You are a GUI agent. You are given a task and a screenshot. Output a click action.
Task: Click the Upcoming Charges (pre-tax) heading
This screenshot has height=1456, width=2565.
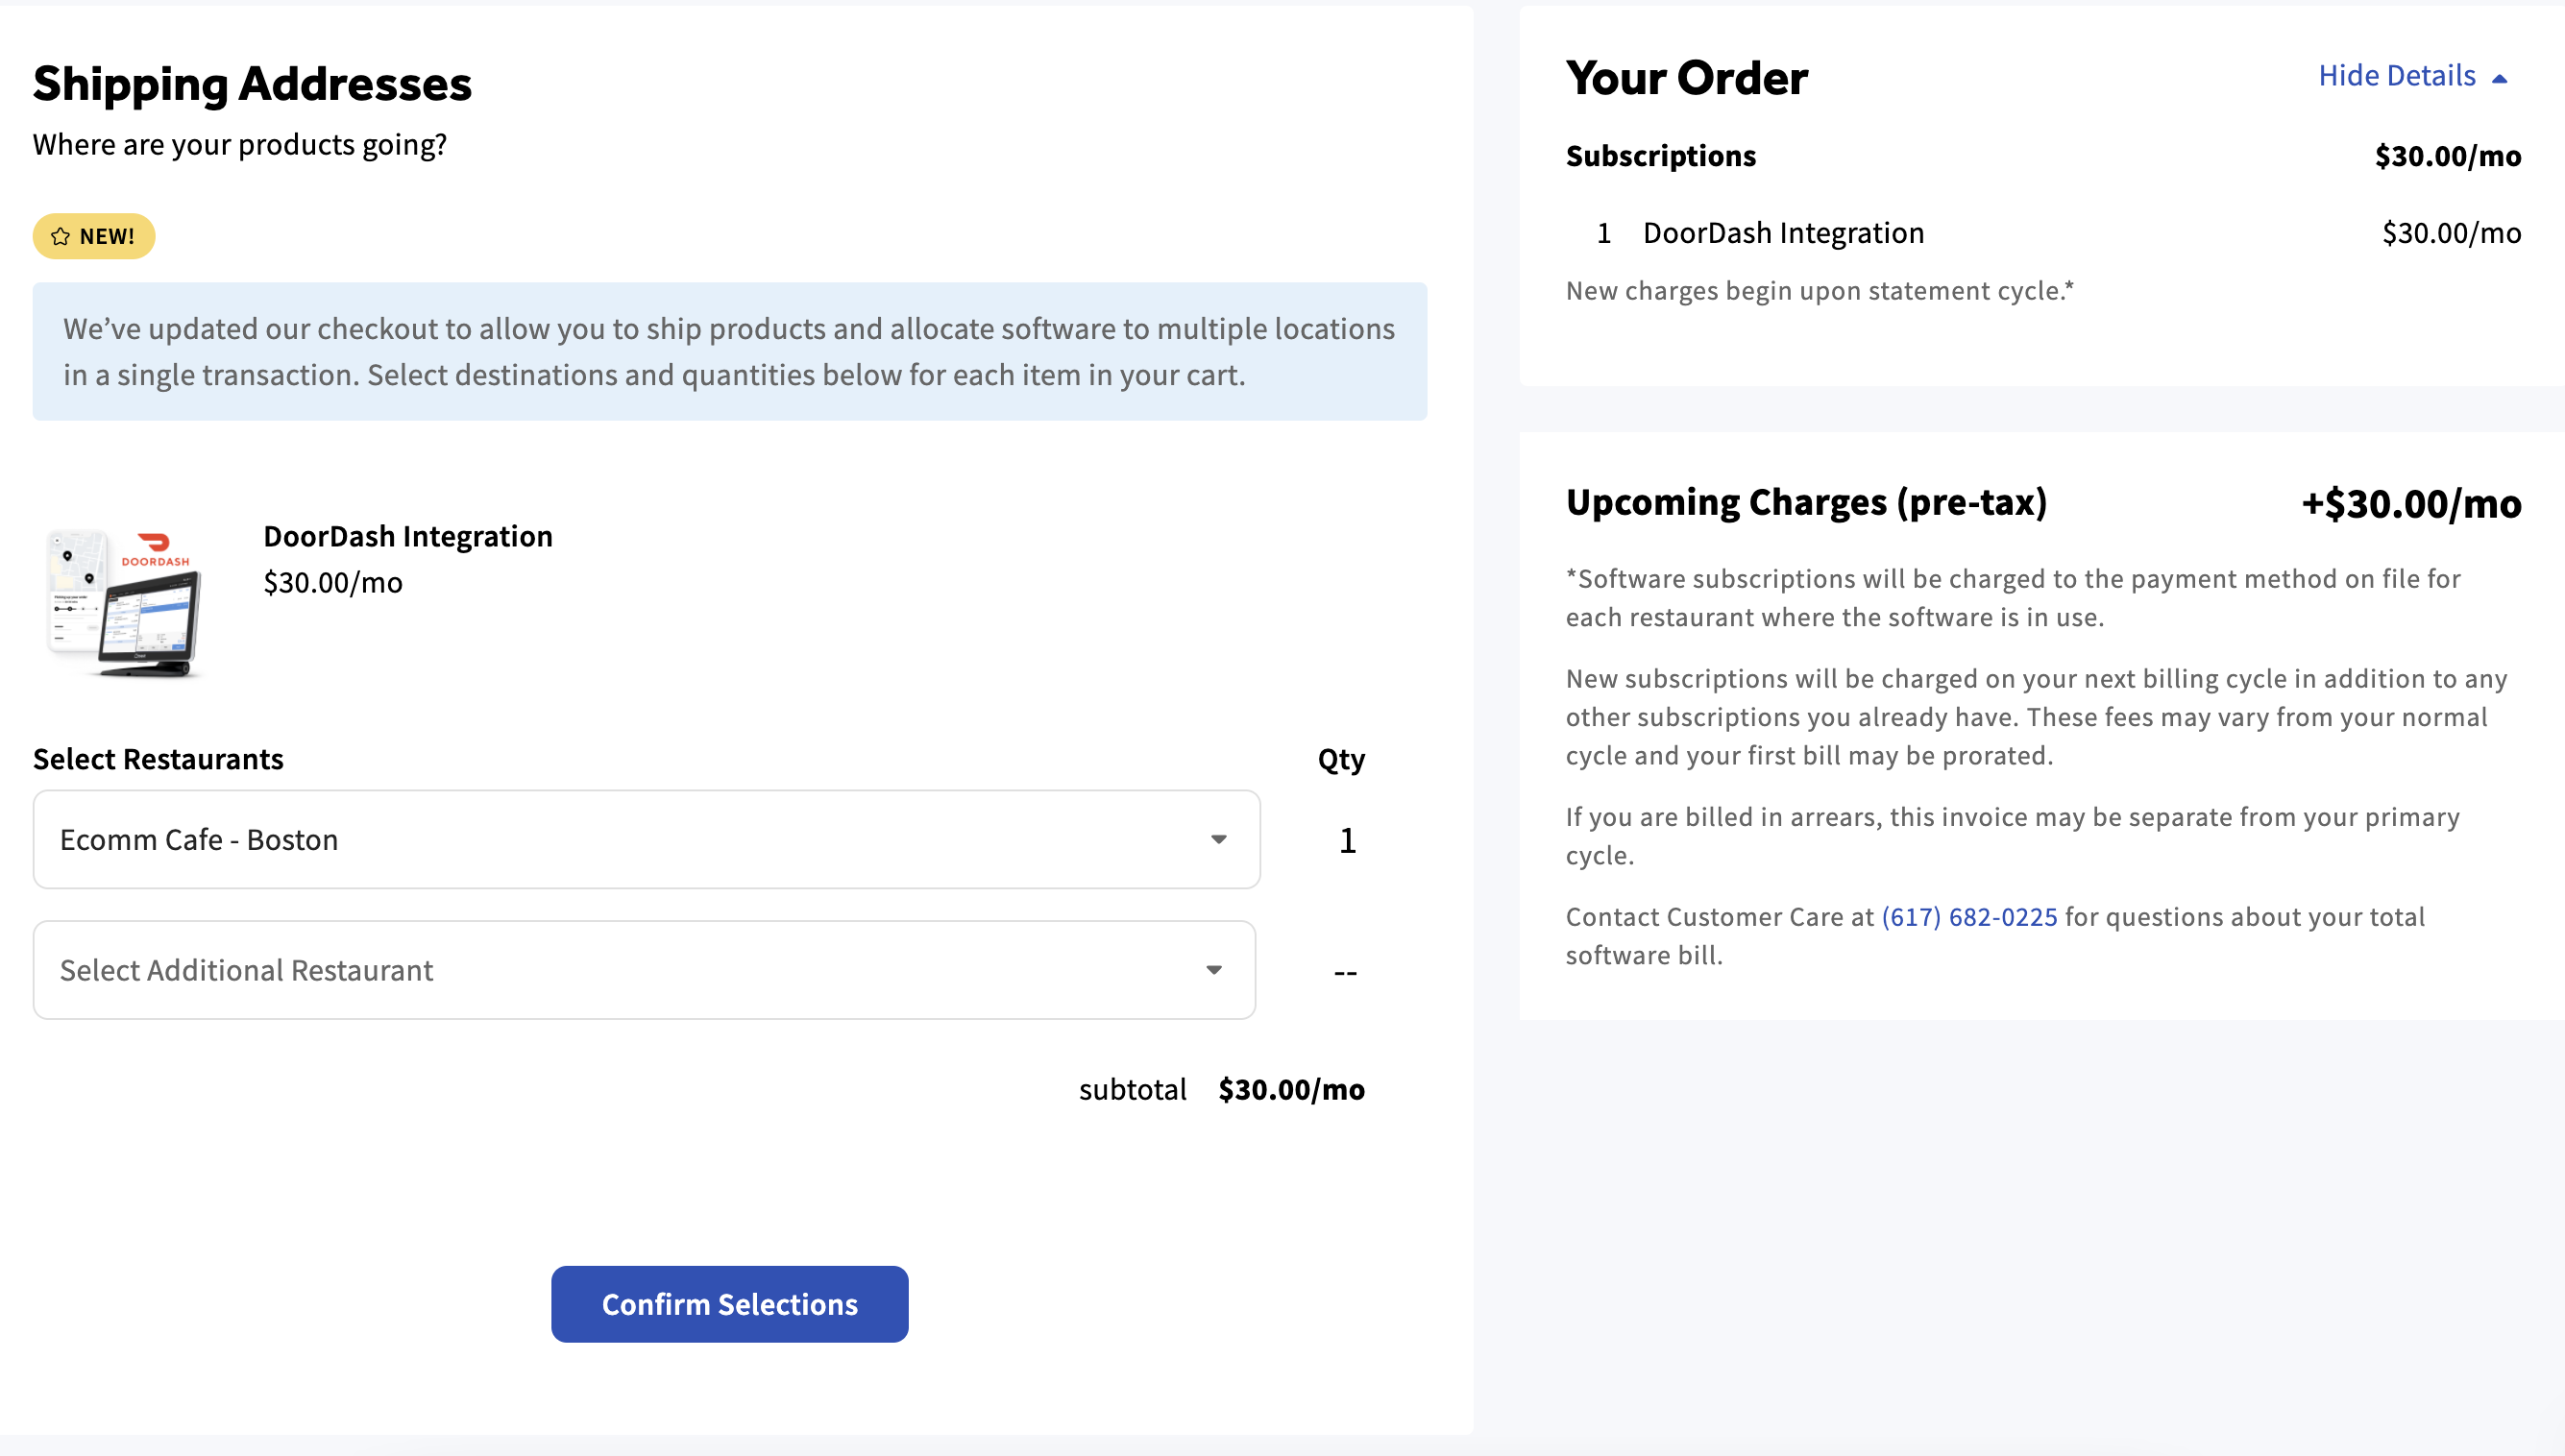coord(1806,503)
